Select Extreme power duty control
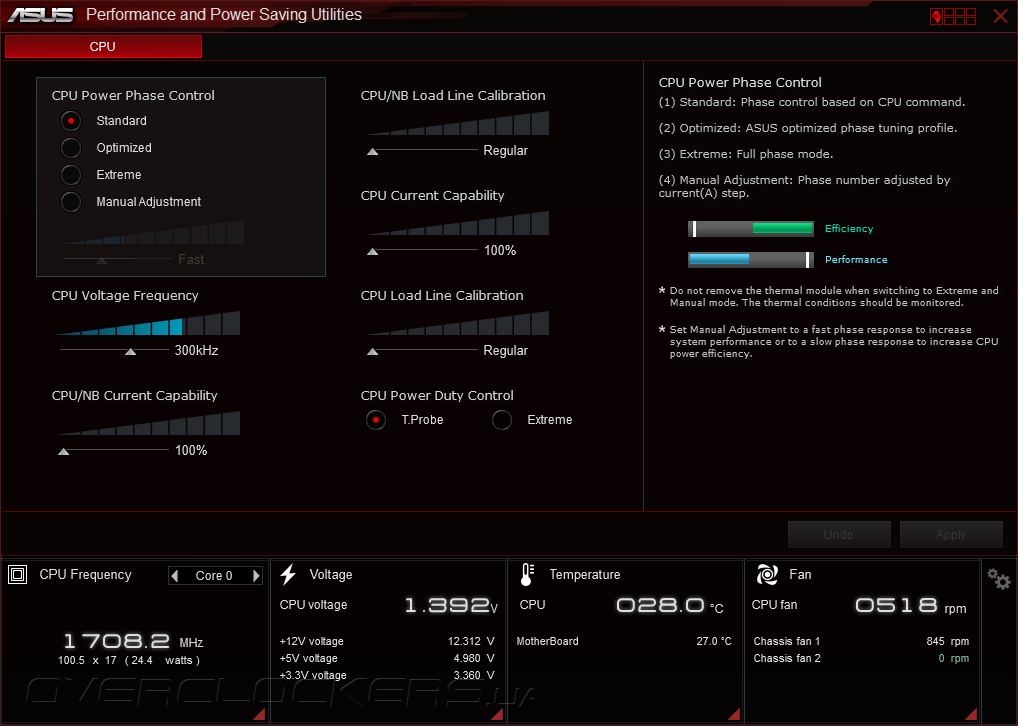The height and width of the screenshot is (726, 1018). pos(502,420)
